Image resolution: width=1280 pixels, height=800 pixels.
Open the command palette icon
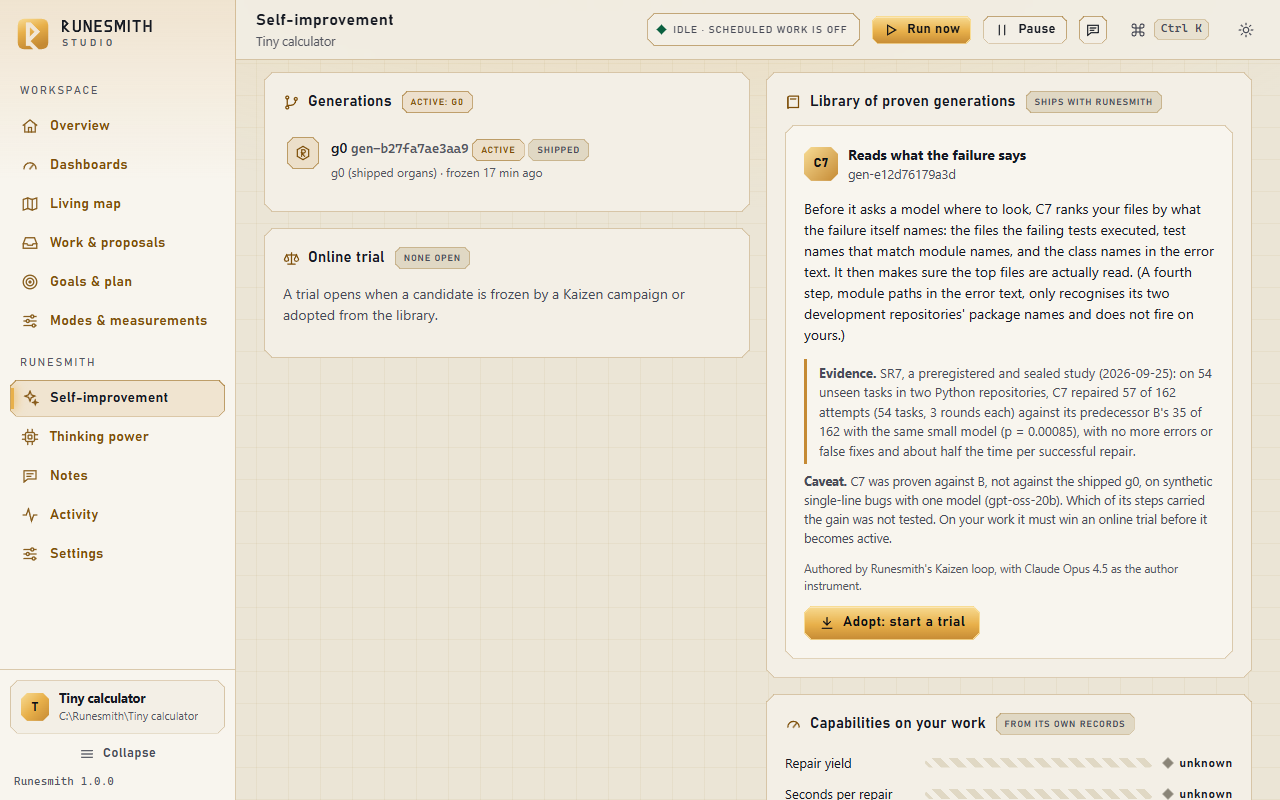coord(1137,30)
